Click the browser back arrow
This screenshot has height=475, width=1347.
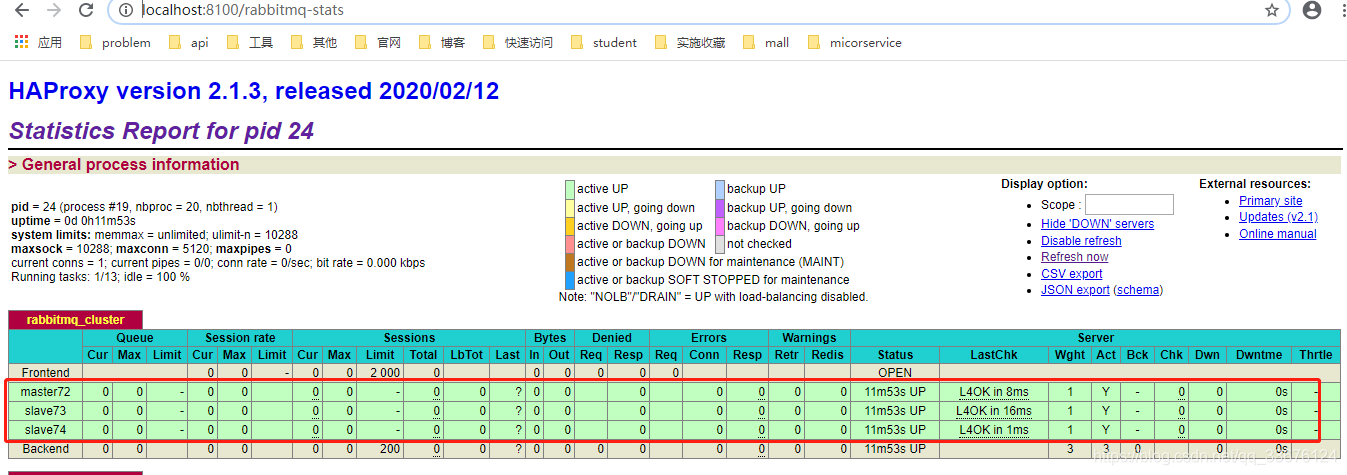click(x=22, y=11)
